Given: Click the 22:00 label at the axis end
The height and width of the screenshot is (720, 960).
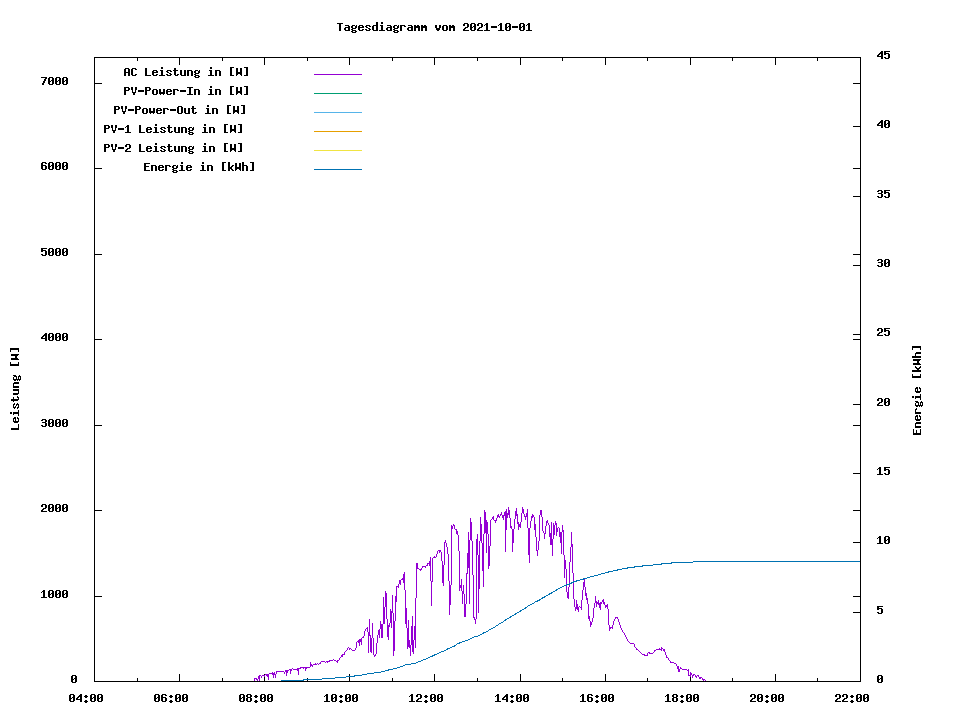Looking at the screenshot, I should 852,698.
